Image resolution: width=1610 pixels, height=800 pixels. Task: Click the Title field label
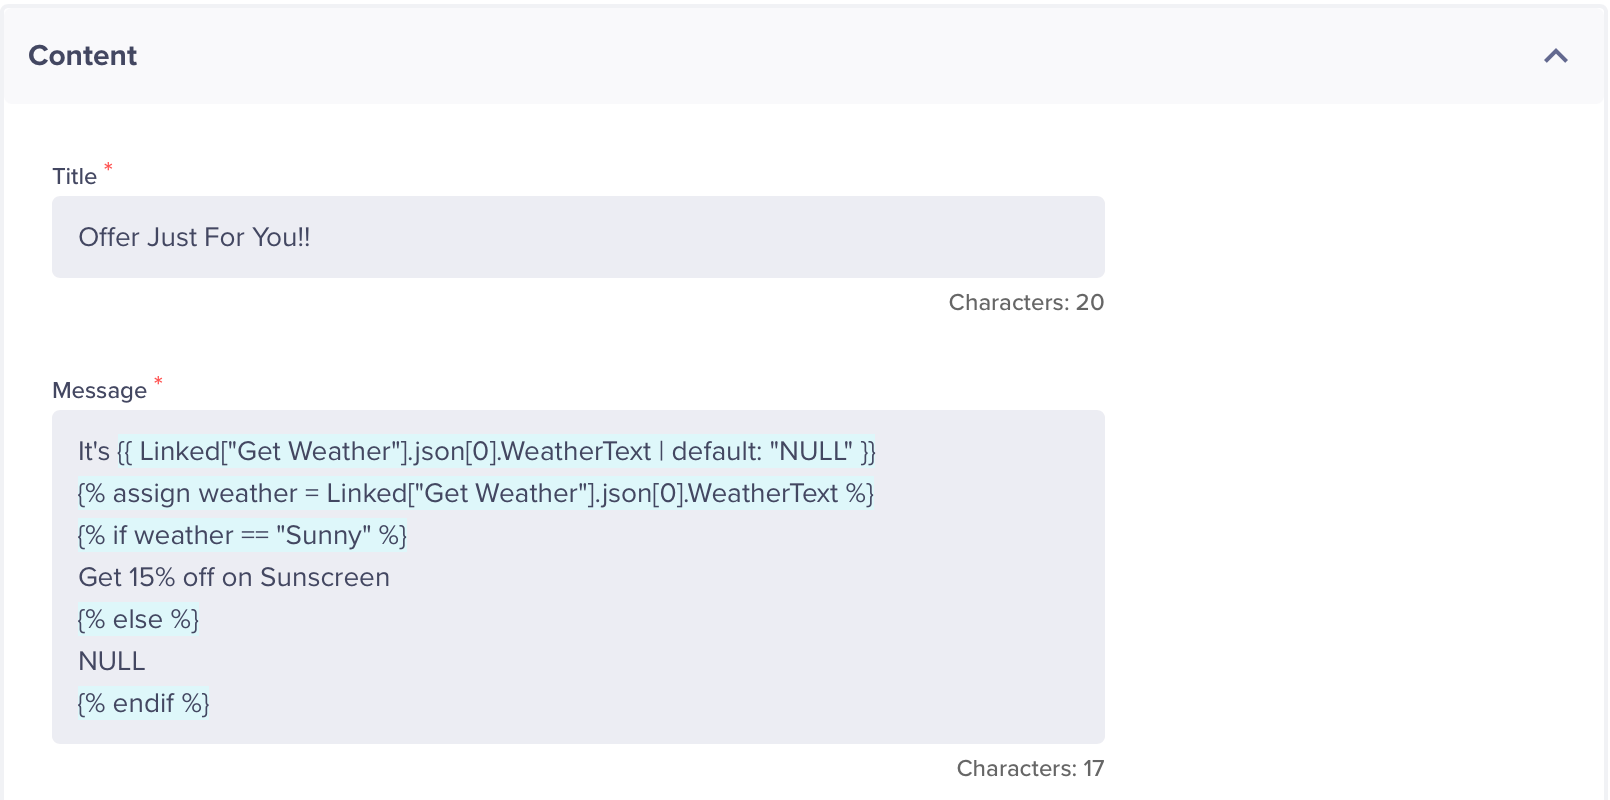coord(75,177)
